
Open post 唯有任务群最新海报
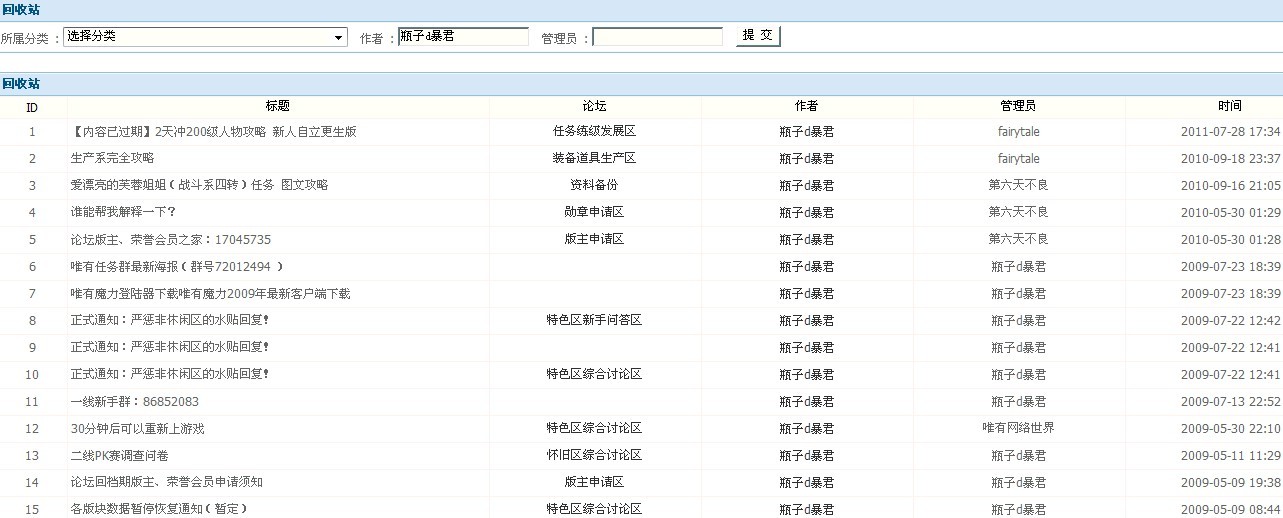(x=177, y=266)
